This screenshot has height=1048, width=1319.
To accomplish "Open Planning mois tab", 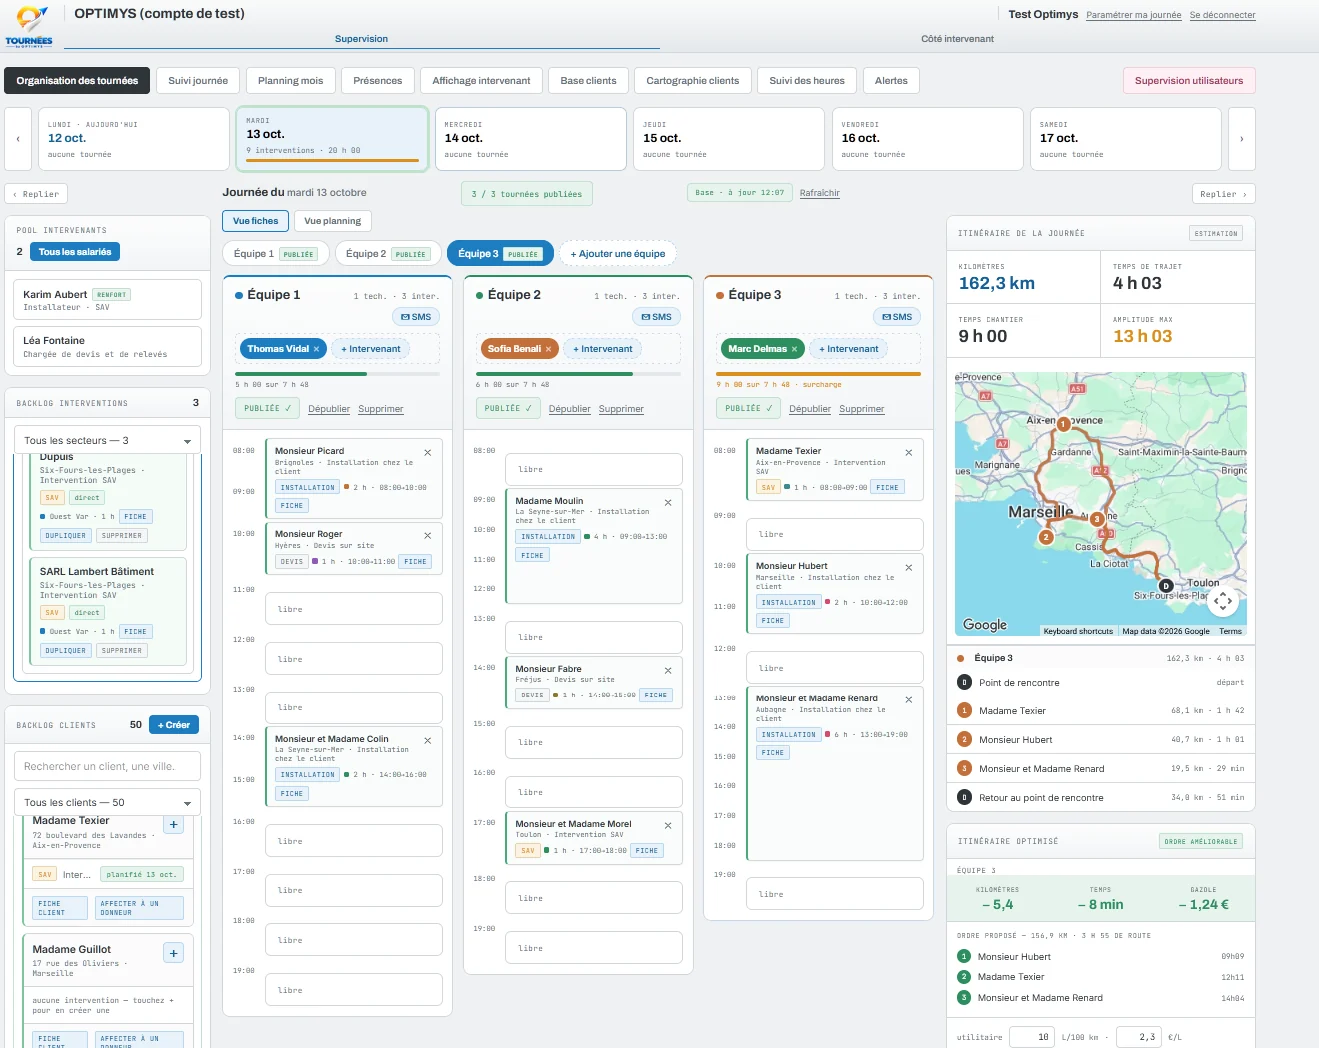I will 291,81.
